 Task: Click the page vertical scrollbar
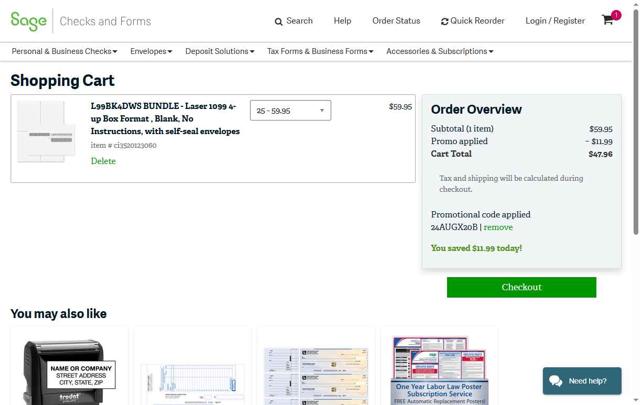click(636, 122)
